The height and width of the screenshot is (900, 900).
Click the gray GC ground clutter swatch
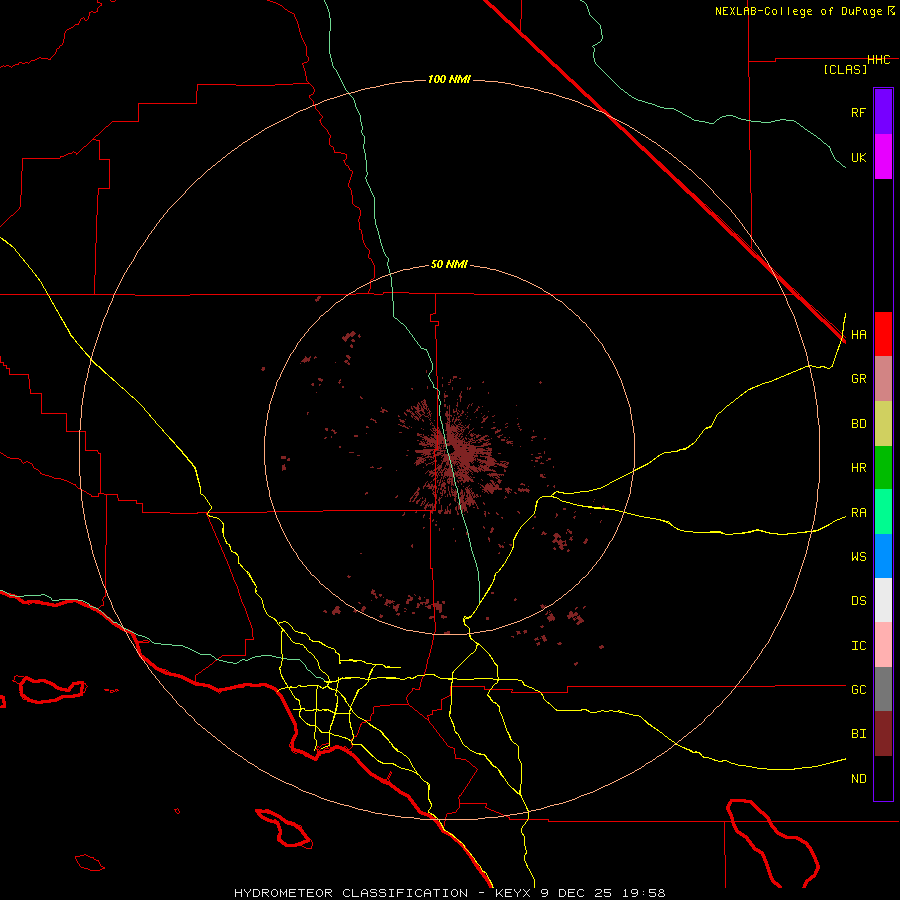[x=883, y=689]
